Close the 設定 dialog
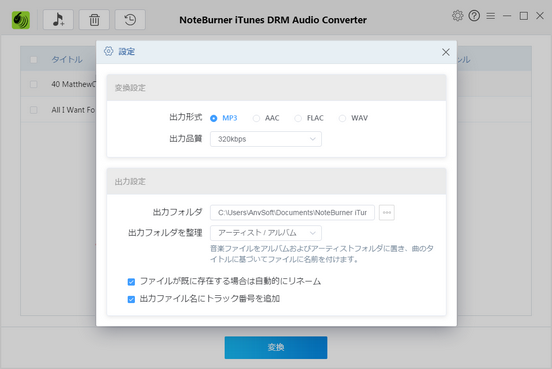Screen dimensions: 552x369 coord(446,52)
